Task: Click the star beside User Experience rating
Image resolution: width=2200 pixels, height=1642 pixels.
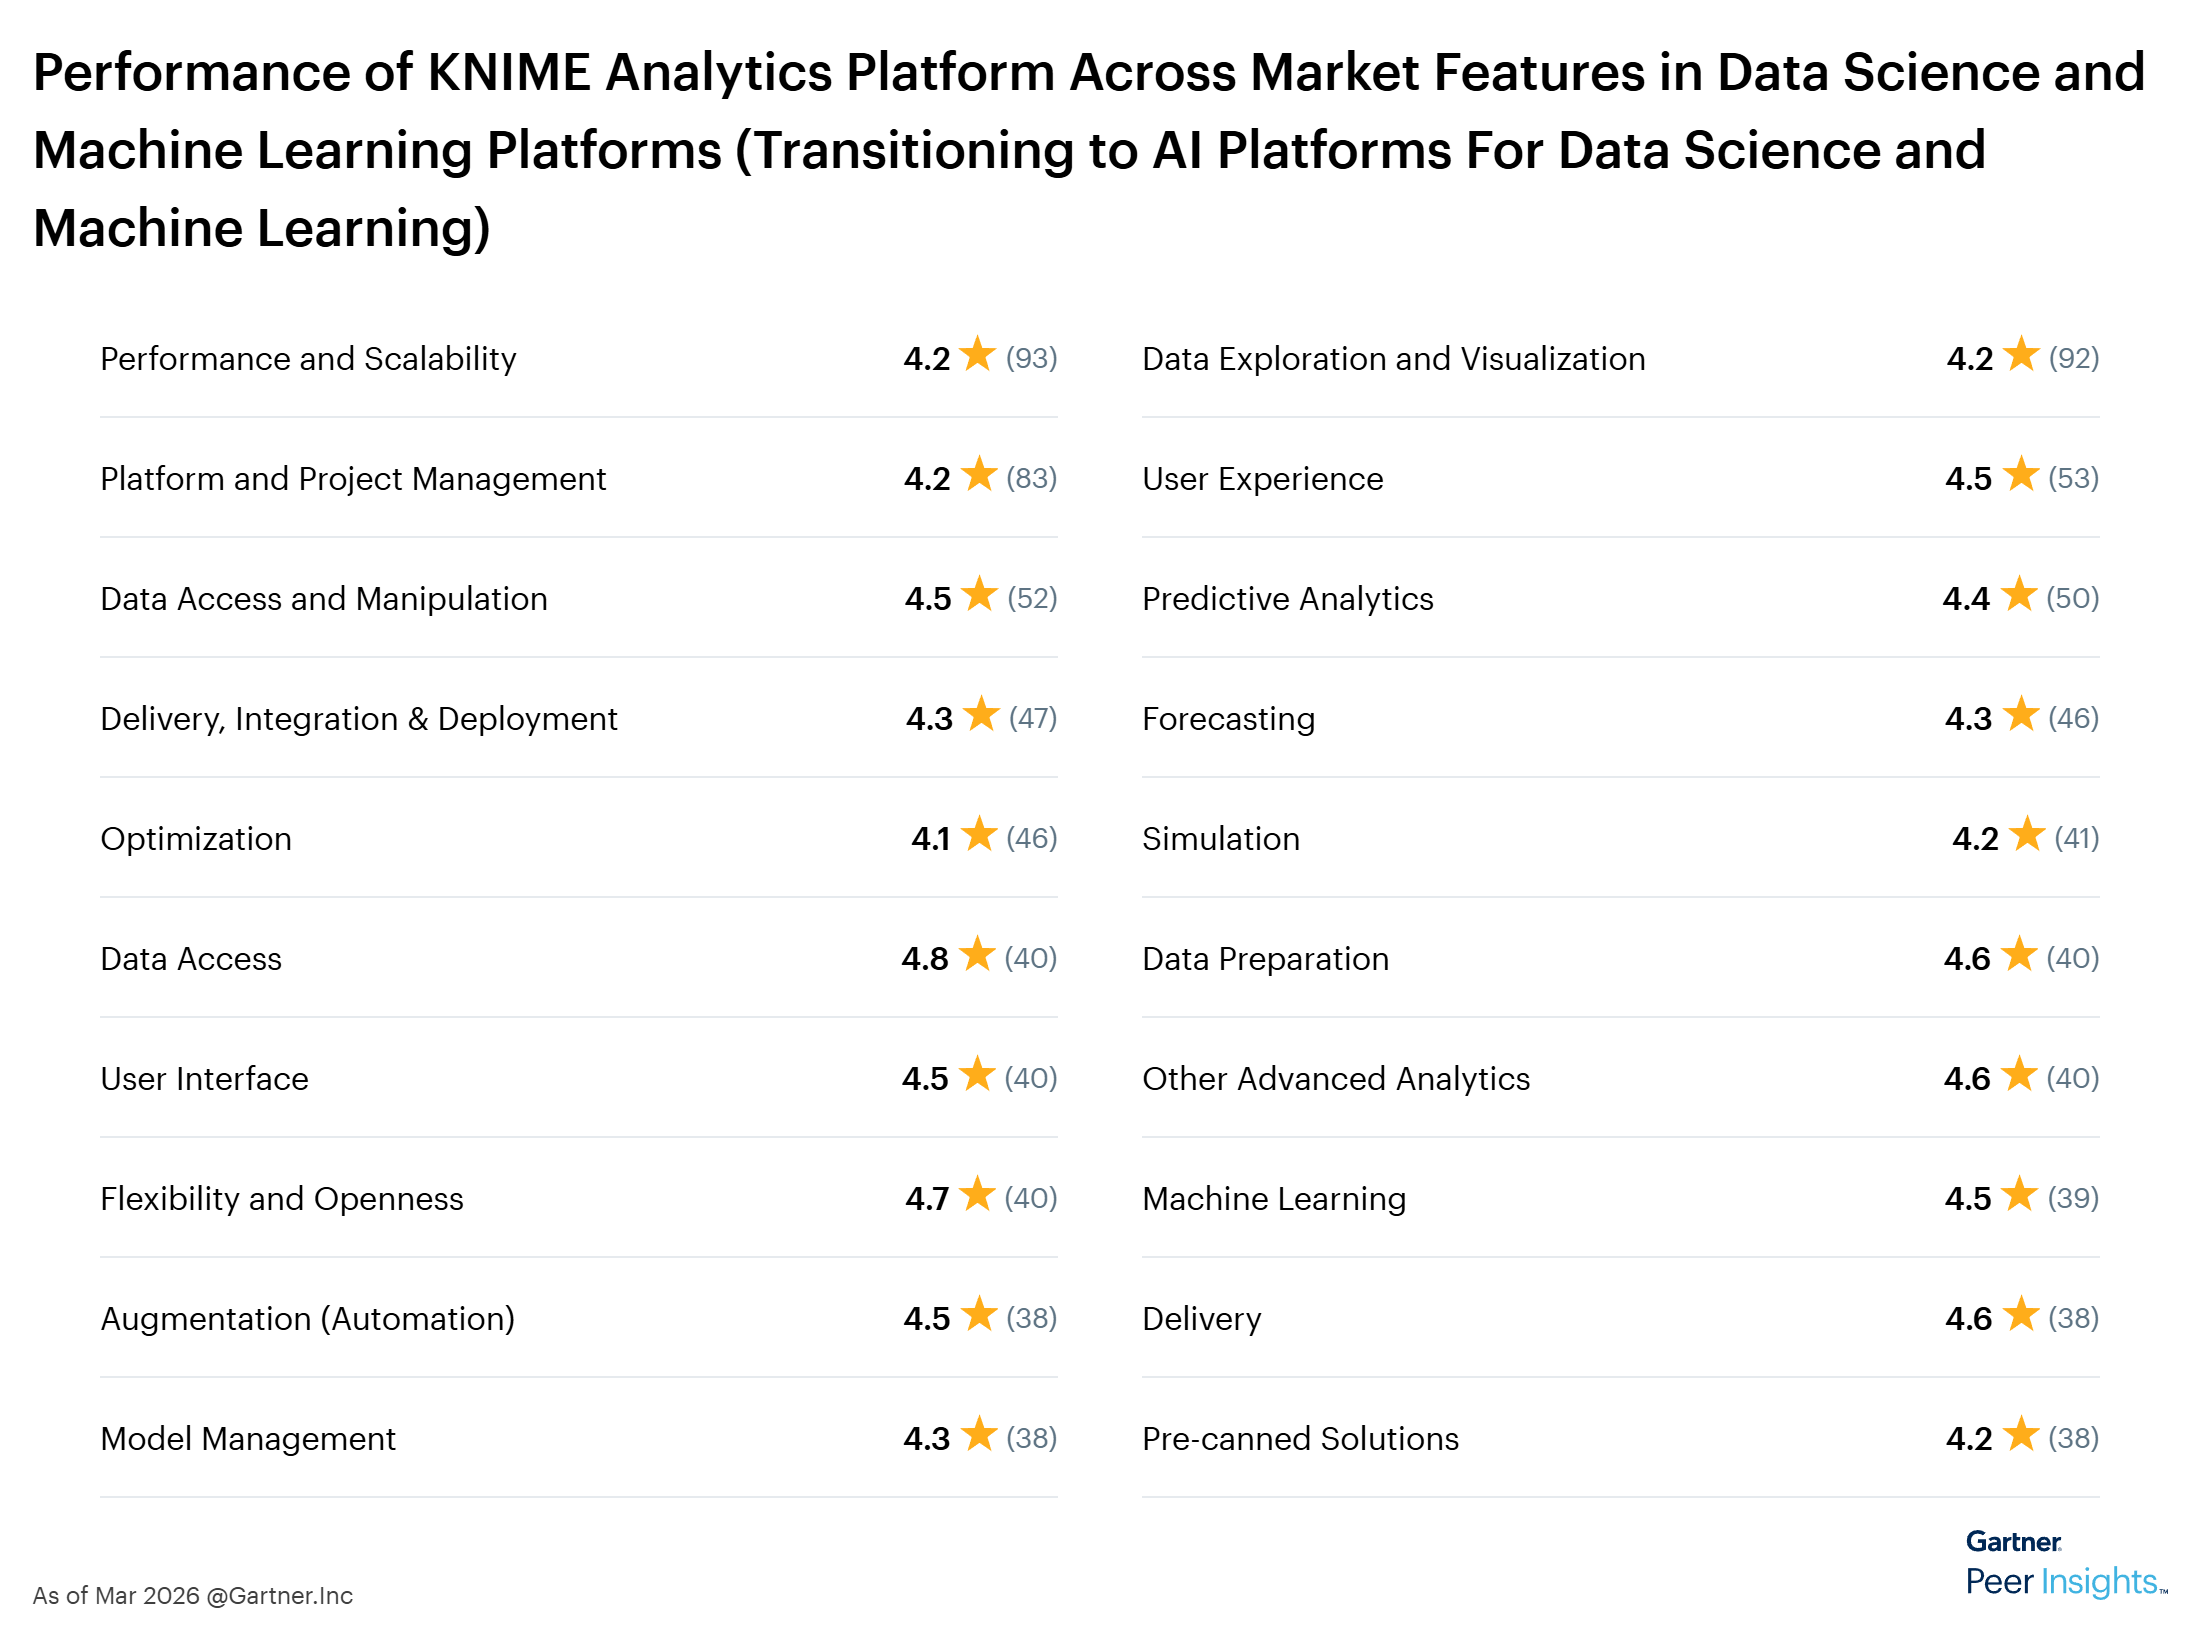Action: coord(2021,478)
